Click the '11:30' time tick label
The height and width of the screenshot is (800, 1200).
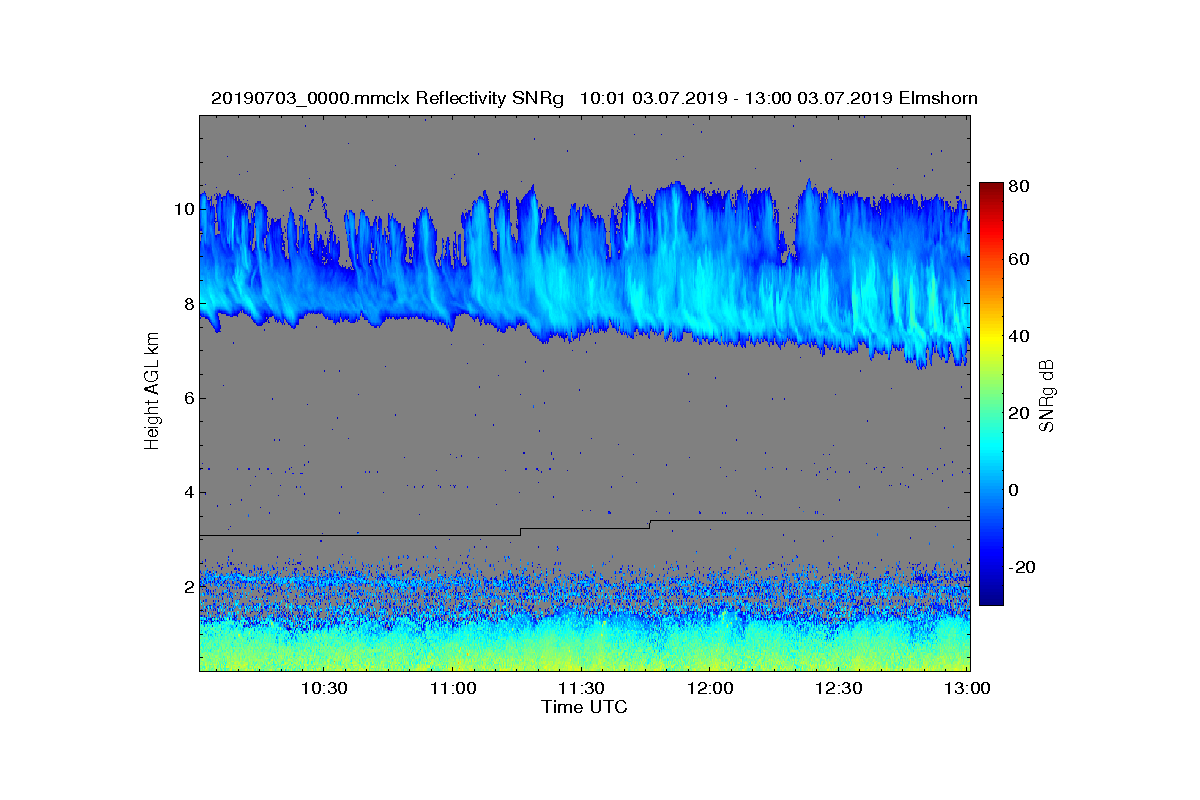point(581,689)
